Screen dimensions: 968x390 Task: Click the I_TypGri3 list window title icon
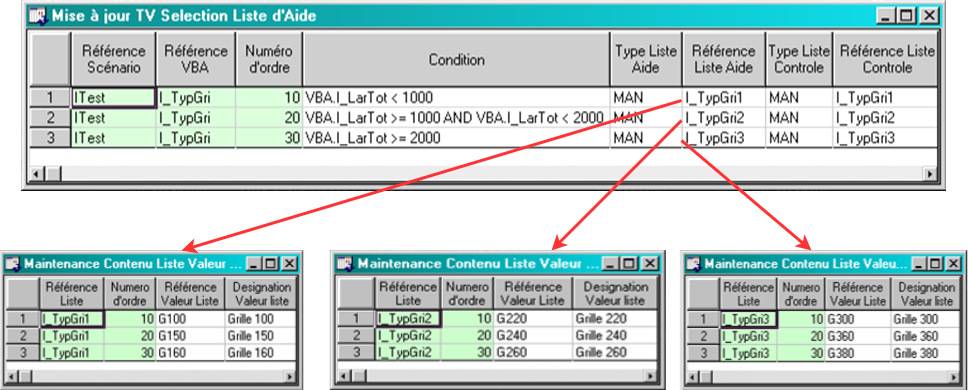(x=695, y=264)
